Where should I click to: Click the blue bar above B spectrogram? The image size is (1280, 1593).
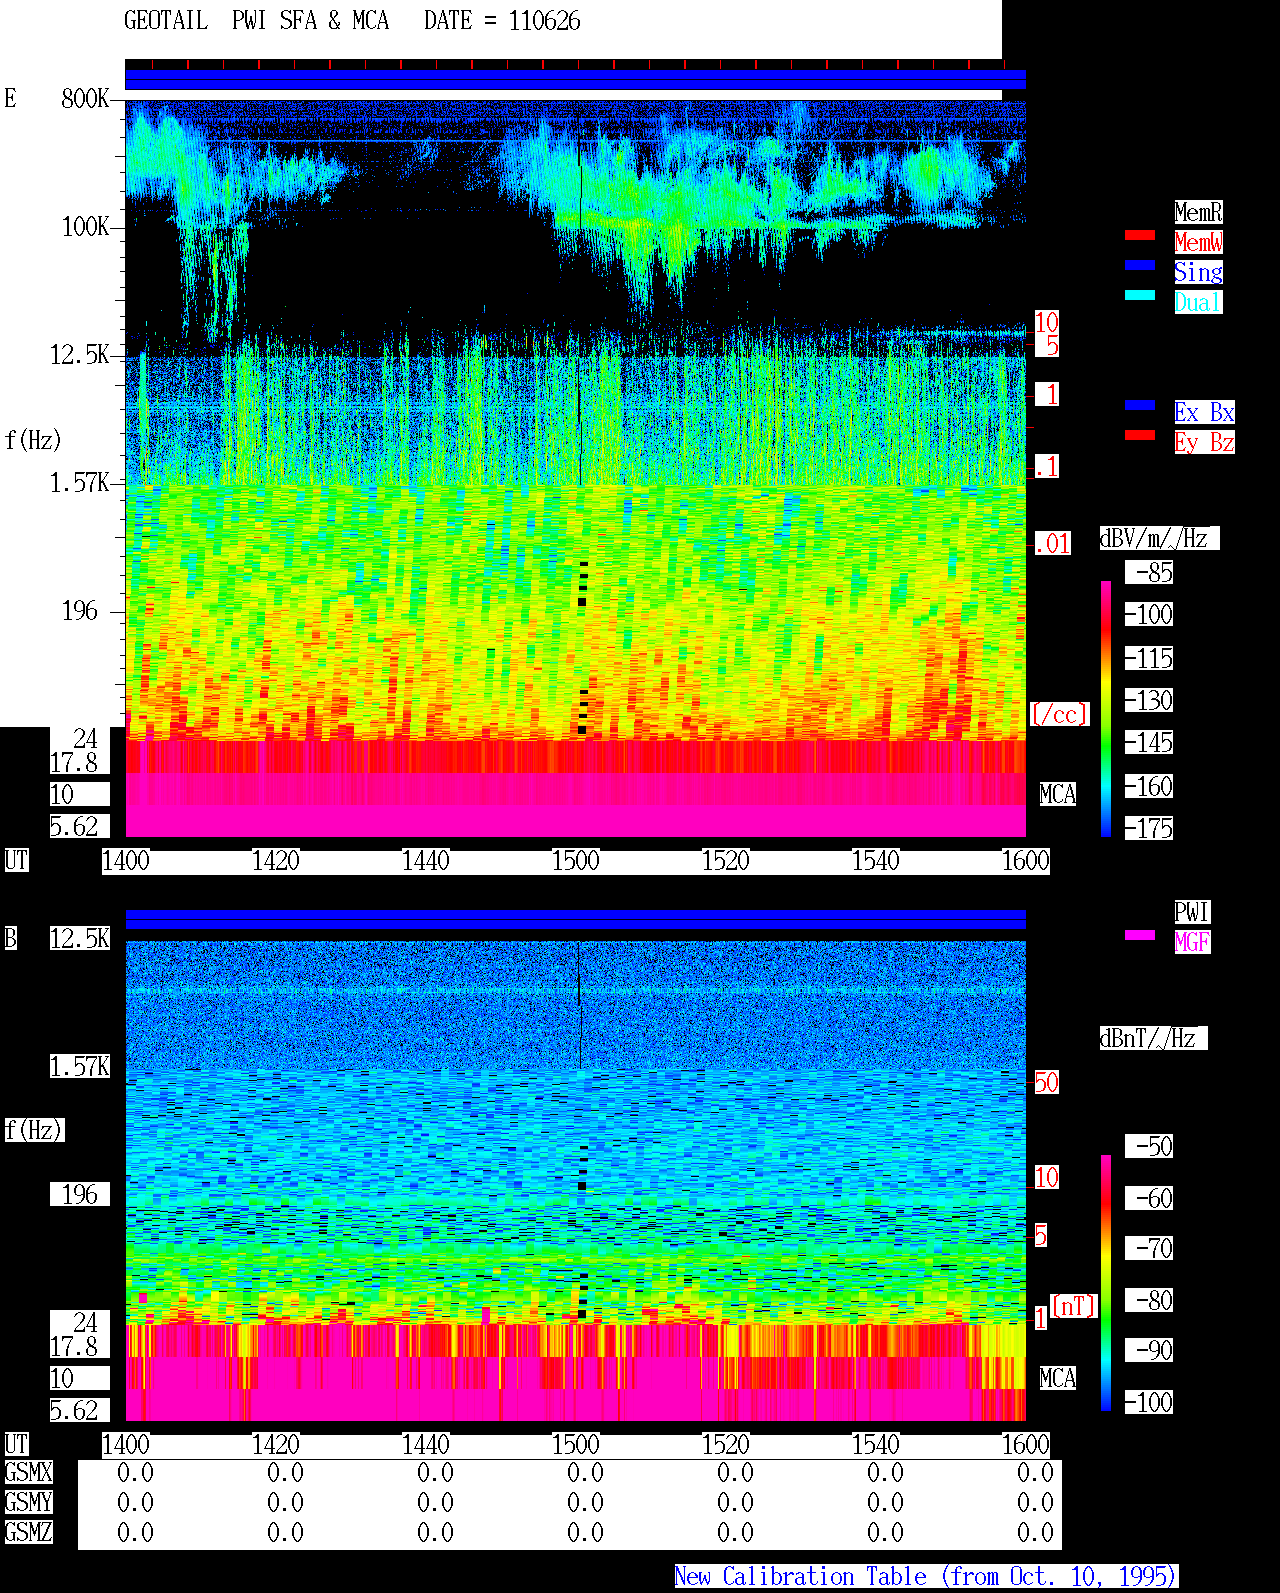pos(575,919)
